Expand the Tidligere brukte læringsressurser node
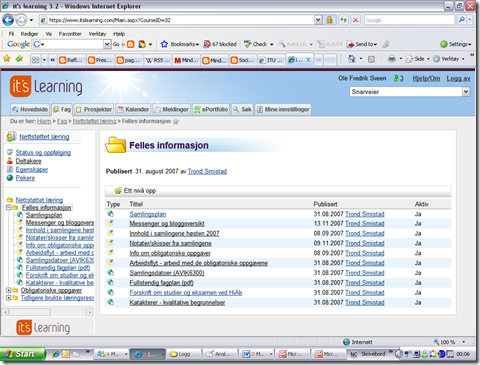This screenshot has width=480, height=365. coord(8,297)
